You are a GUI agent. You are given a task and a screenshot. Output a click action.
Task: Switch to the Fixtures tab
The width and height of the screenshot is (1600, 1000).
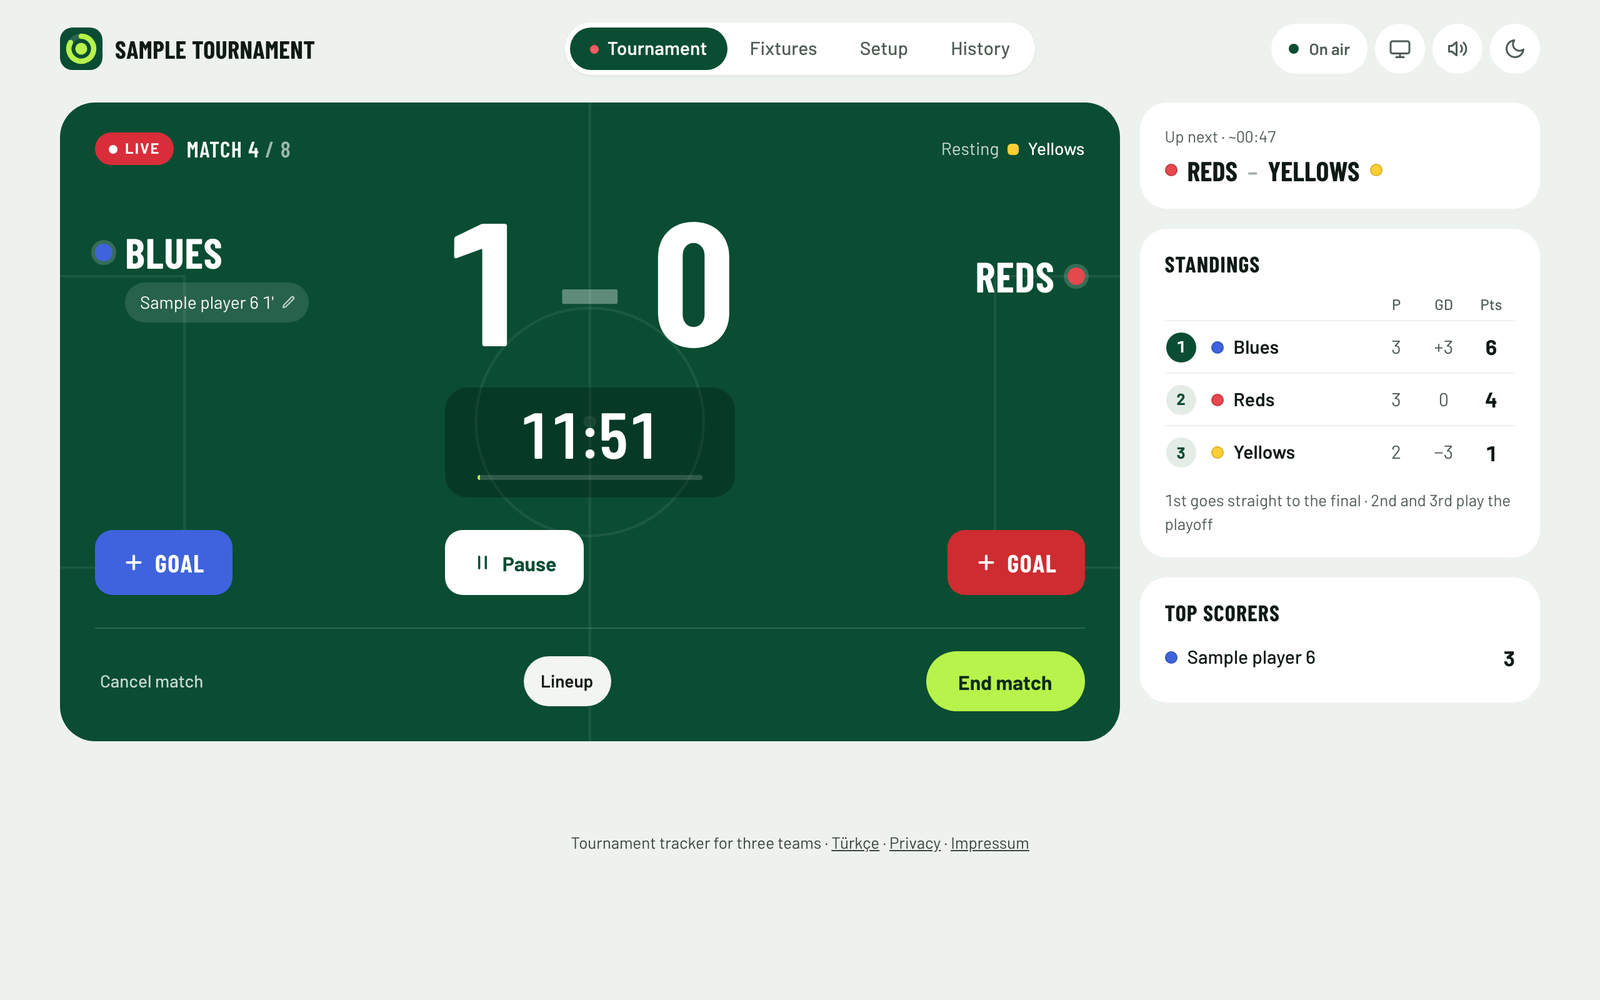(x=783, y=49)
